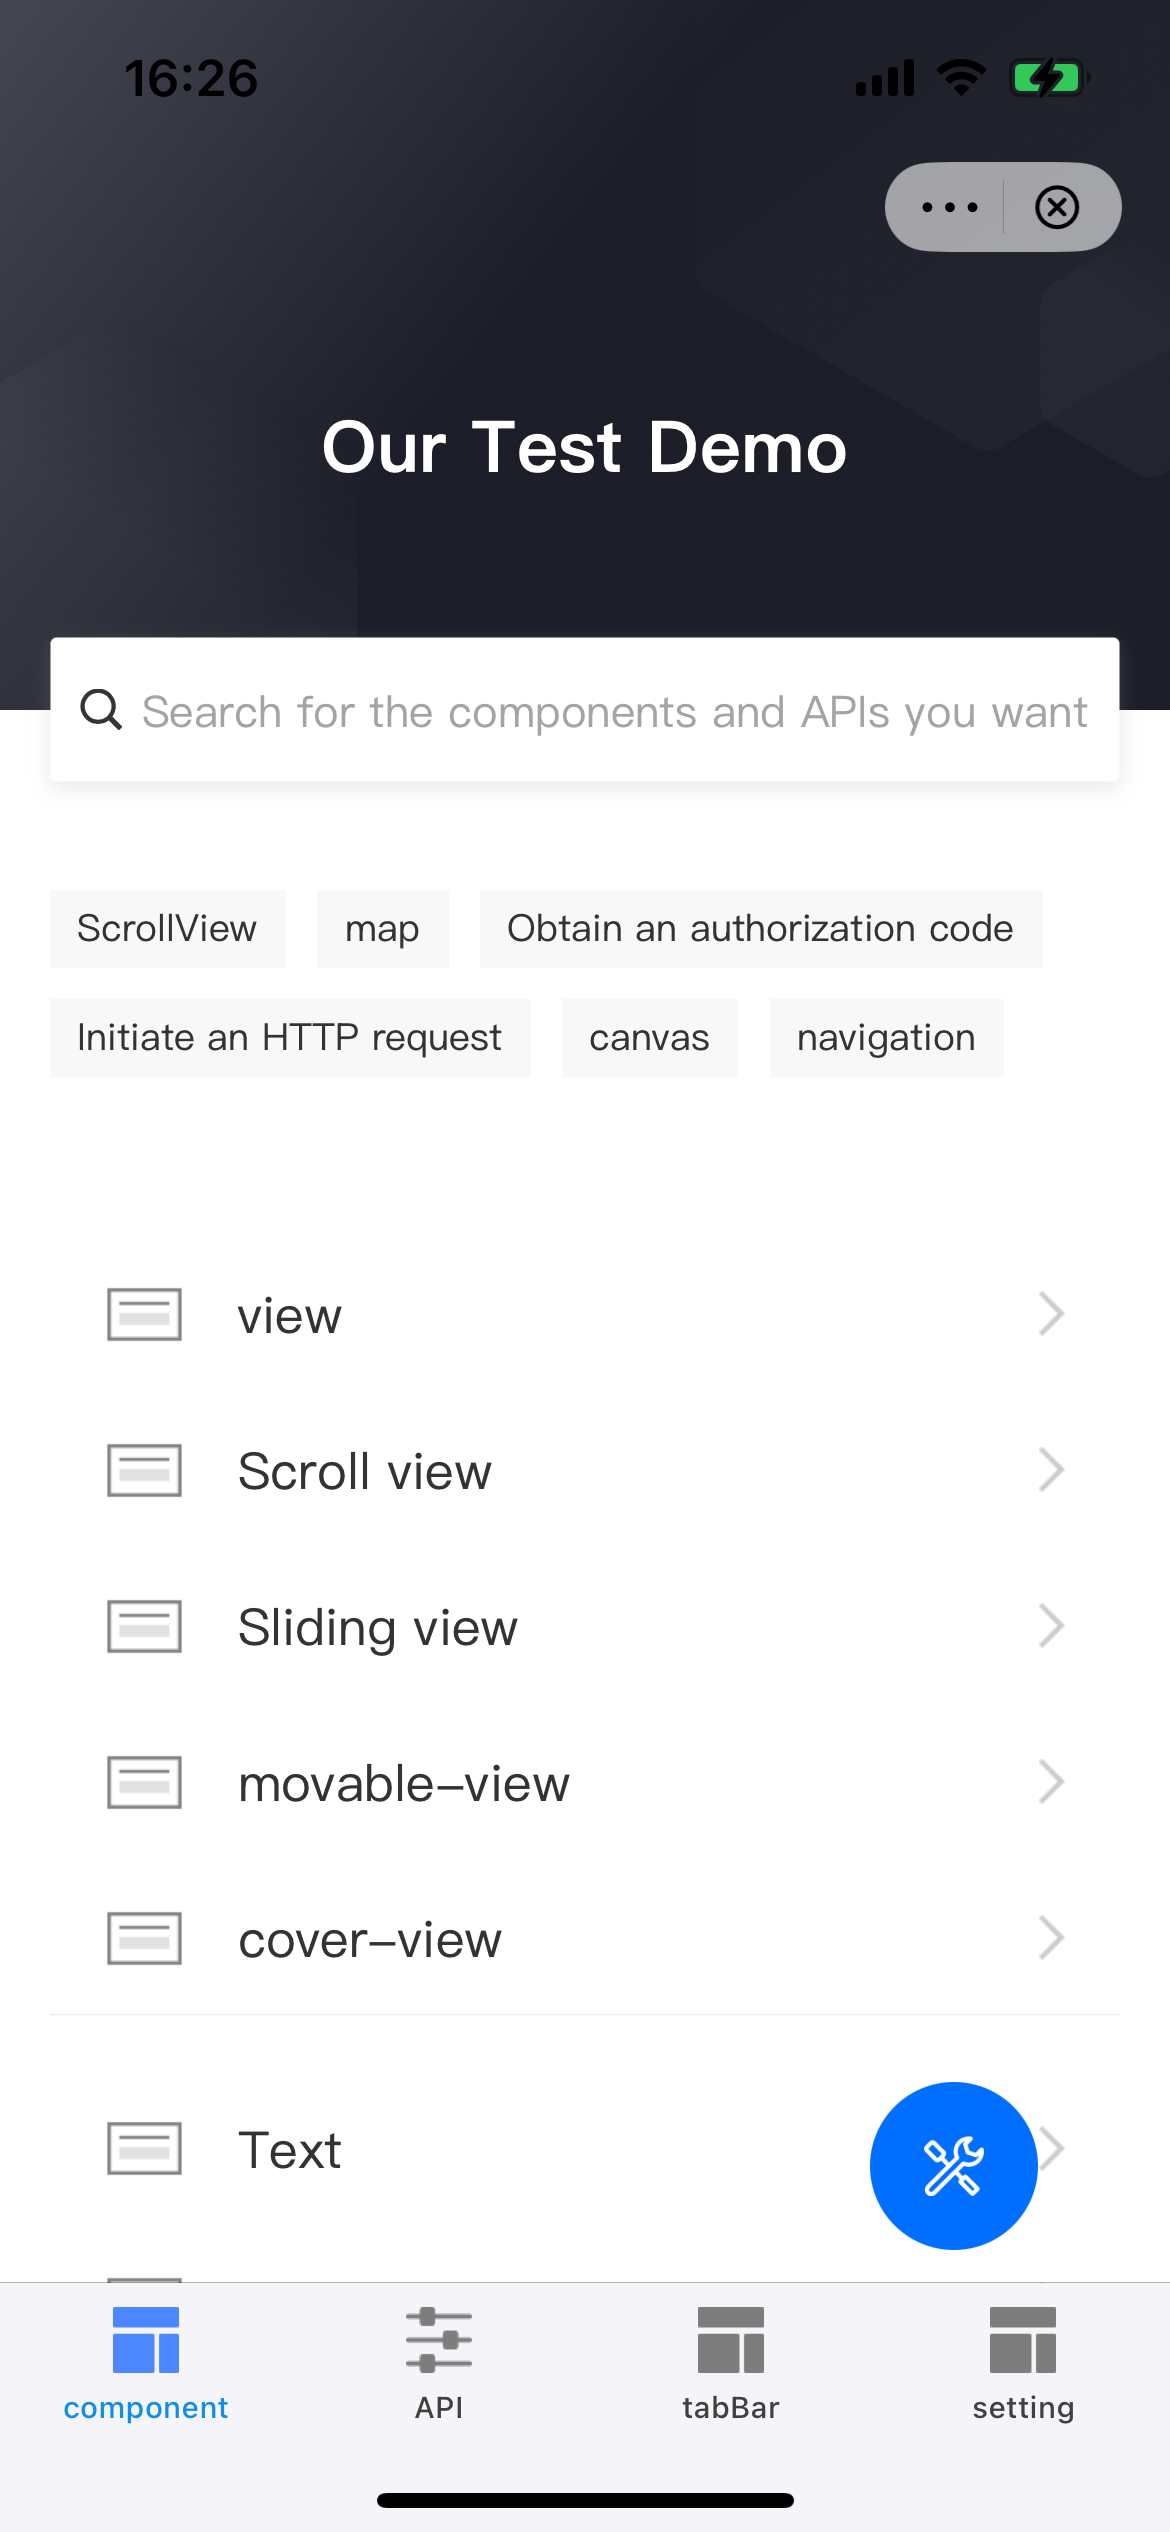1170x2532 pixels.
Task: Click the API sliders icon
Action: [x=438, y=2340]
